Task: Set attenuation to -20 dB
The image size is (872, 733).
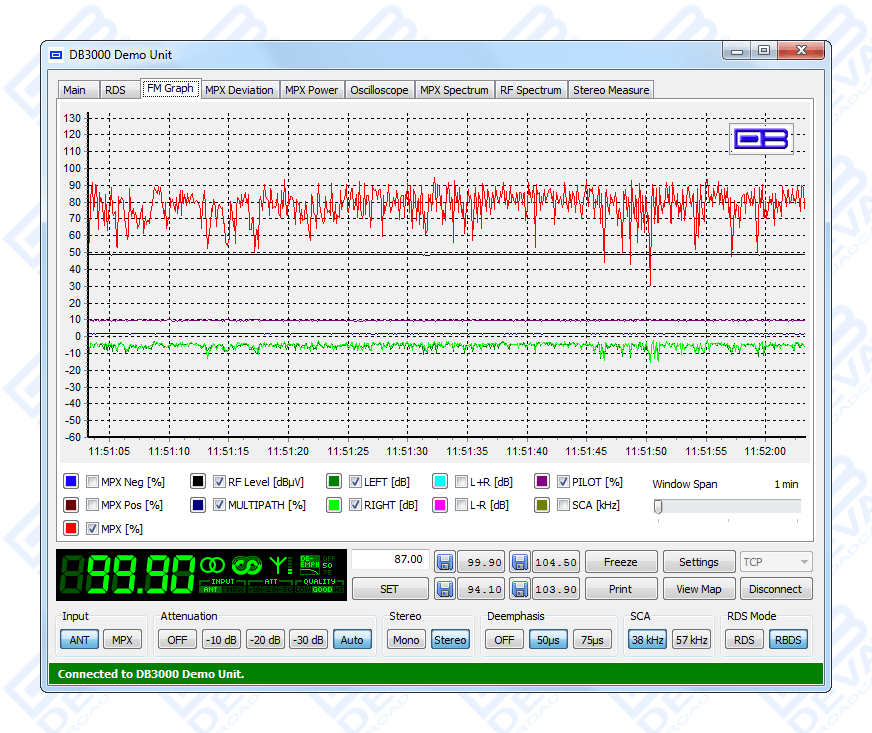Action: (x=264, y=640)
